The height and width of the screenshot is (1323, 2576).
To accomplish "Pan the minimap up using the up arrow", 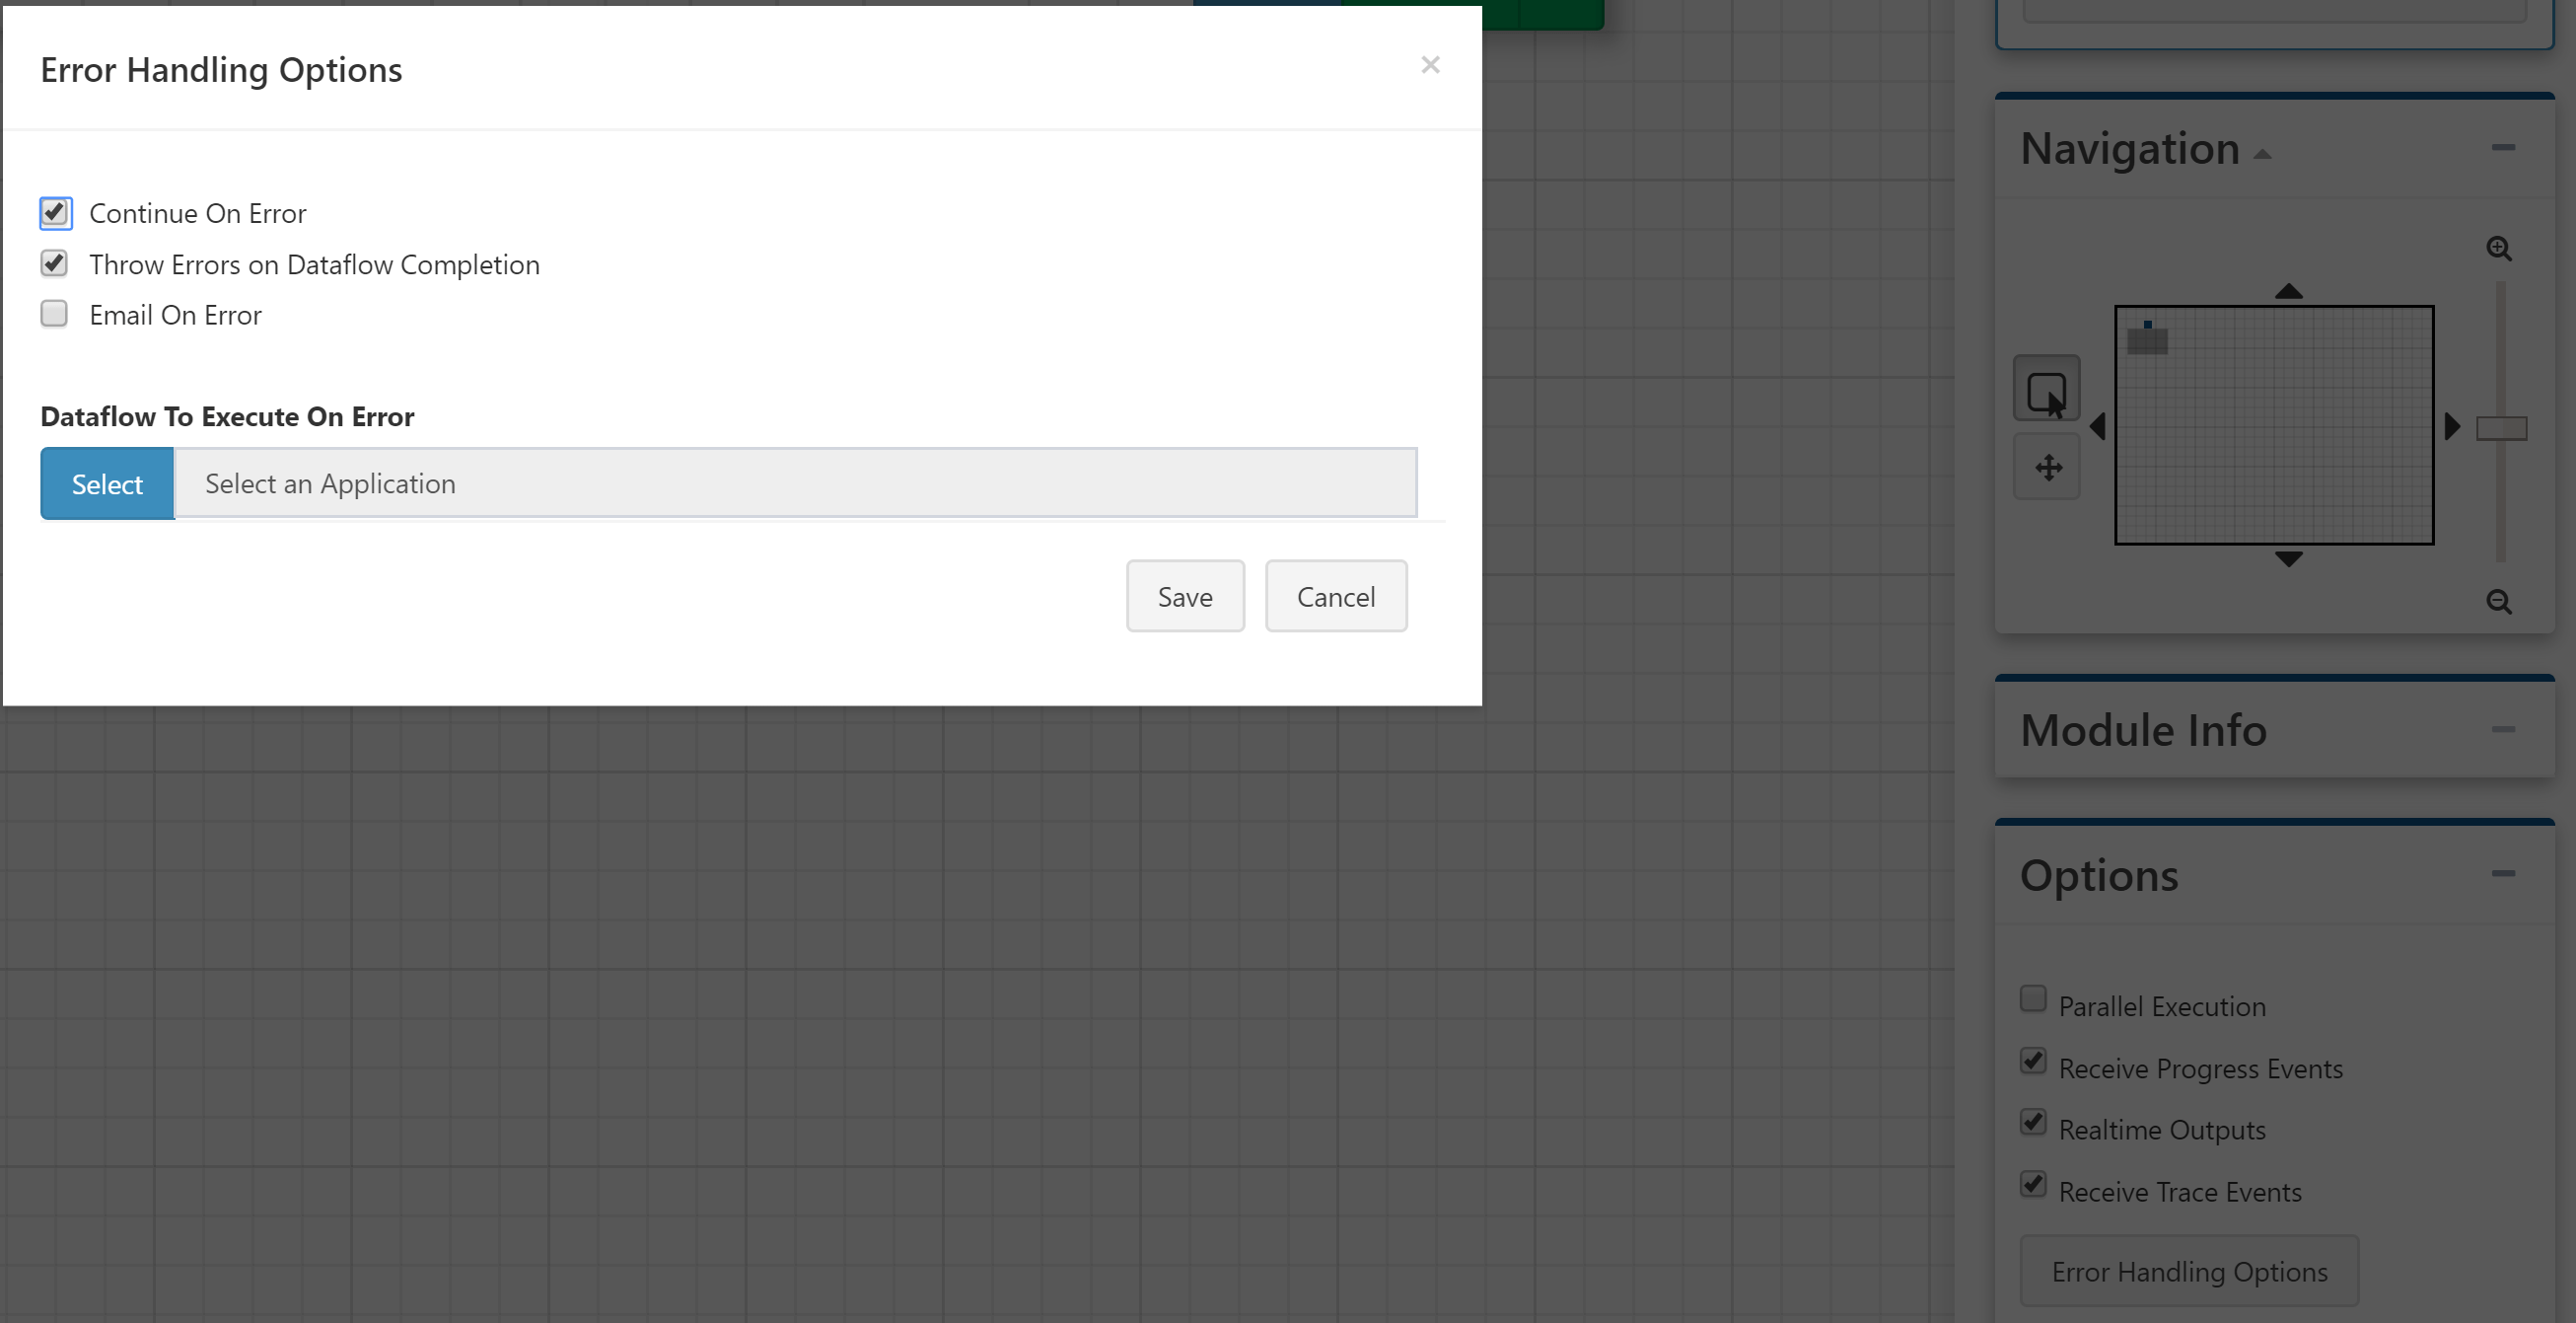I will pyautogui.click(x=2291, y=291).
